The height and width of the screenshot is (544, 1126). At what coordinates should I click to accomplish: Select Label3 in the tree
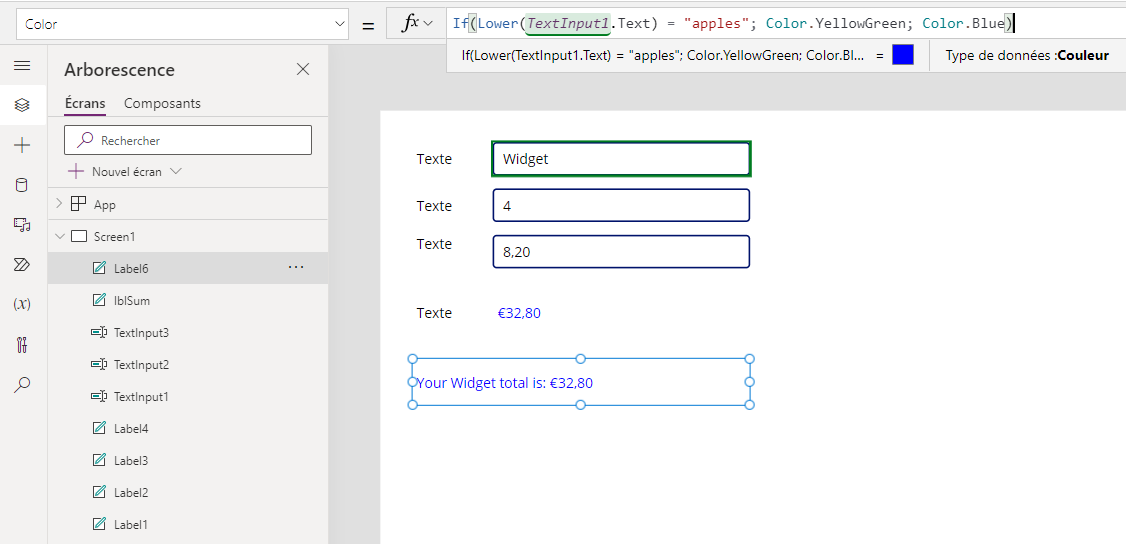click(x=188, y=460)
